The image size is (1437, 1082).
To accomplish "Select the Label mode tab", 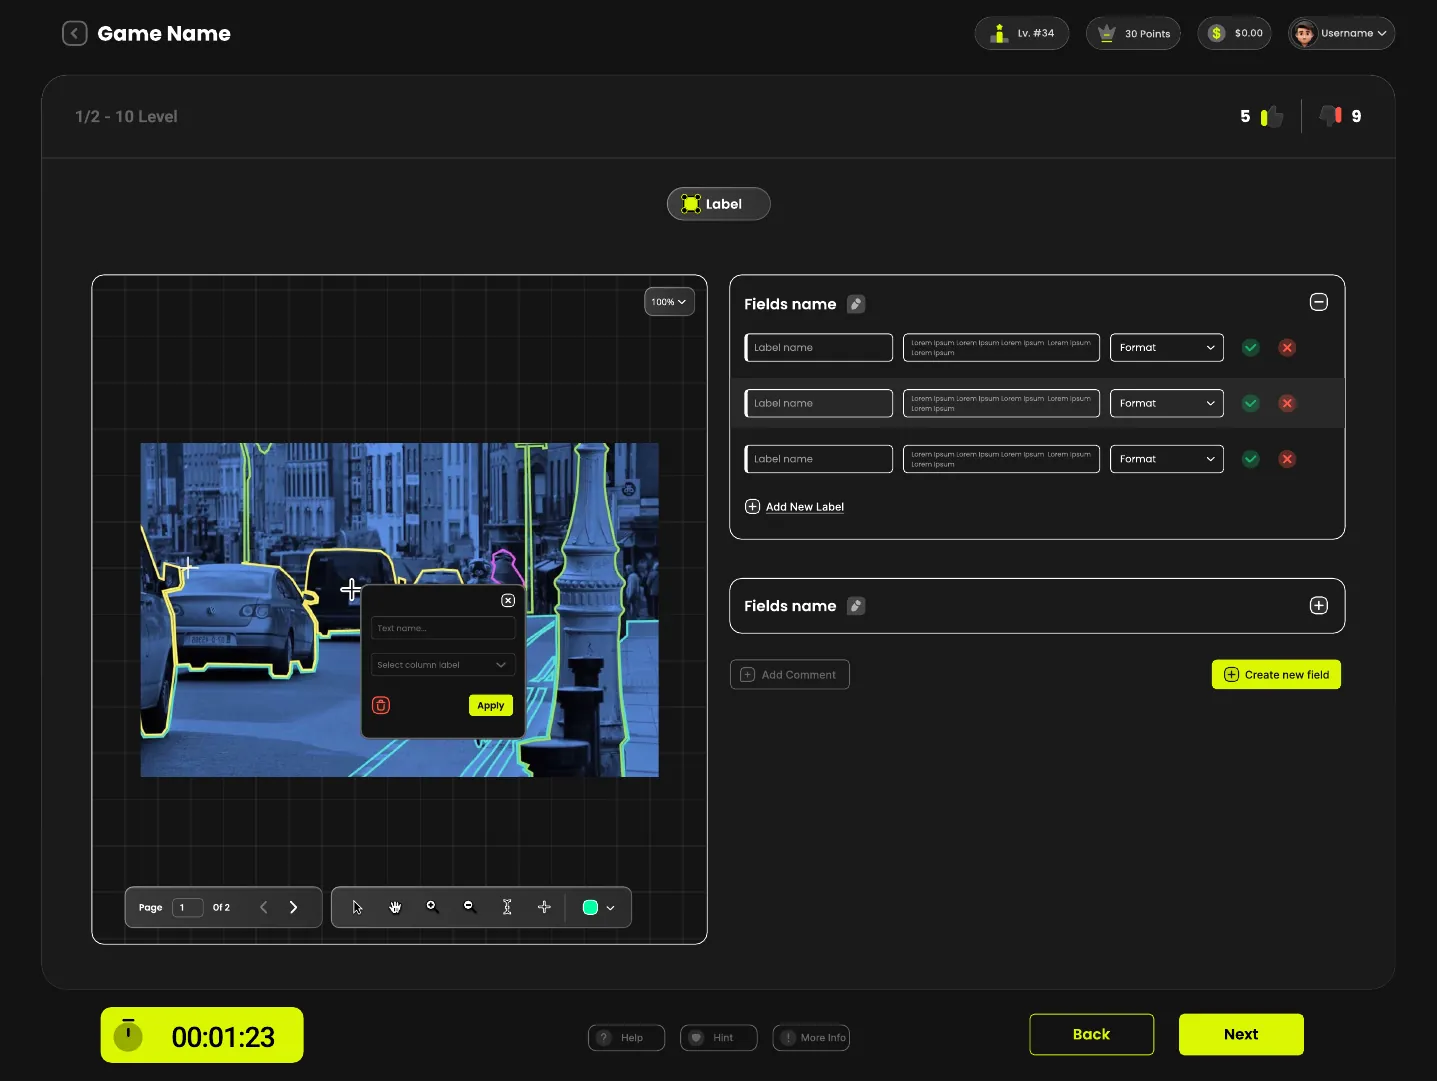I will tap(719, 204).
